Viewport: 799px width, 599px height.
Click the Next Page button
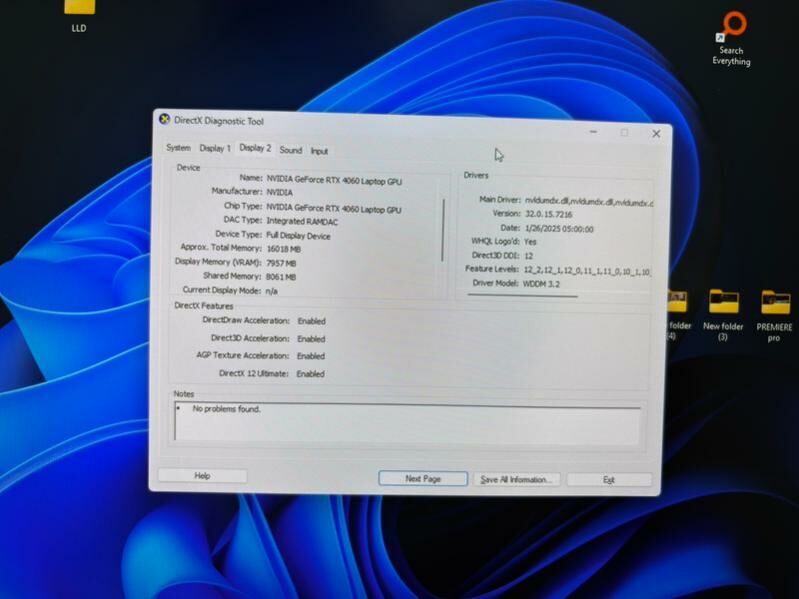pos(423,479)
